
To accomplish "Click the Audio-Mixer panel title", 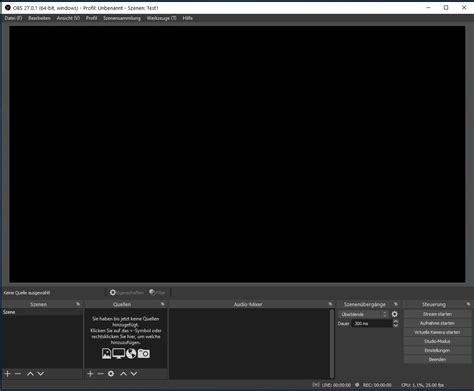I will coord(248,304).
